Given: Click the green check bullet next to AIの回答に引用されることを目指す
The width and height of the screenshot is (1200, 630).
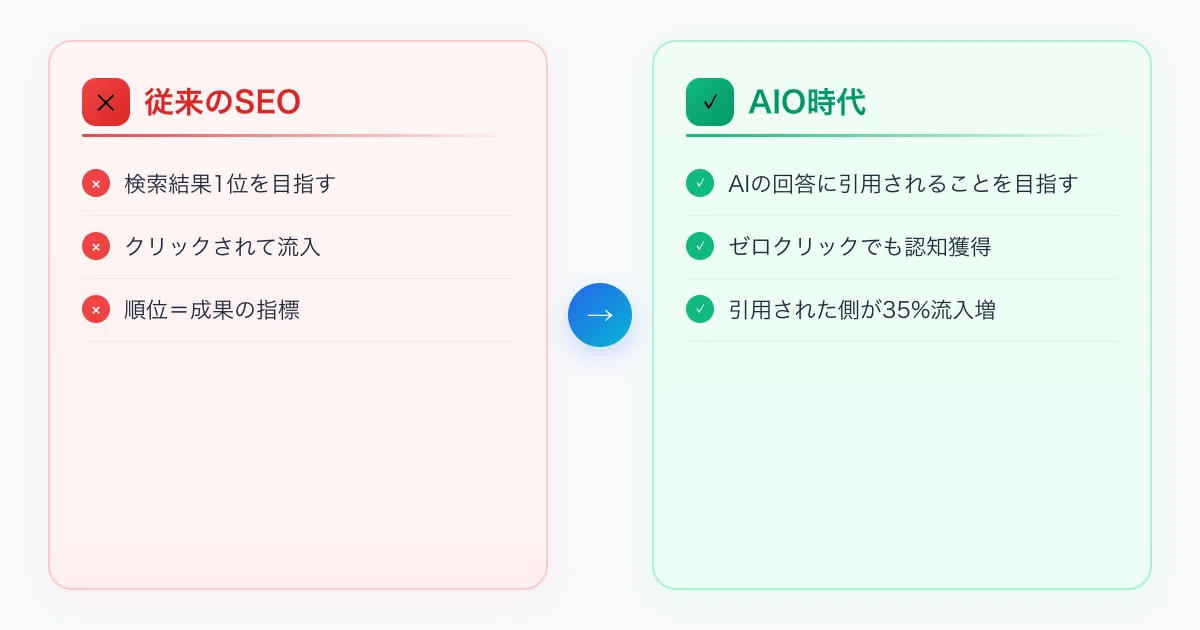Looking at the screenshot, I should pos(700,184).
